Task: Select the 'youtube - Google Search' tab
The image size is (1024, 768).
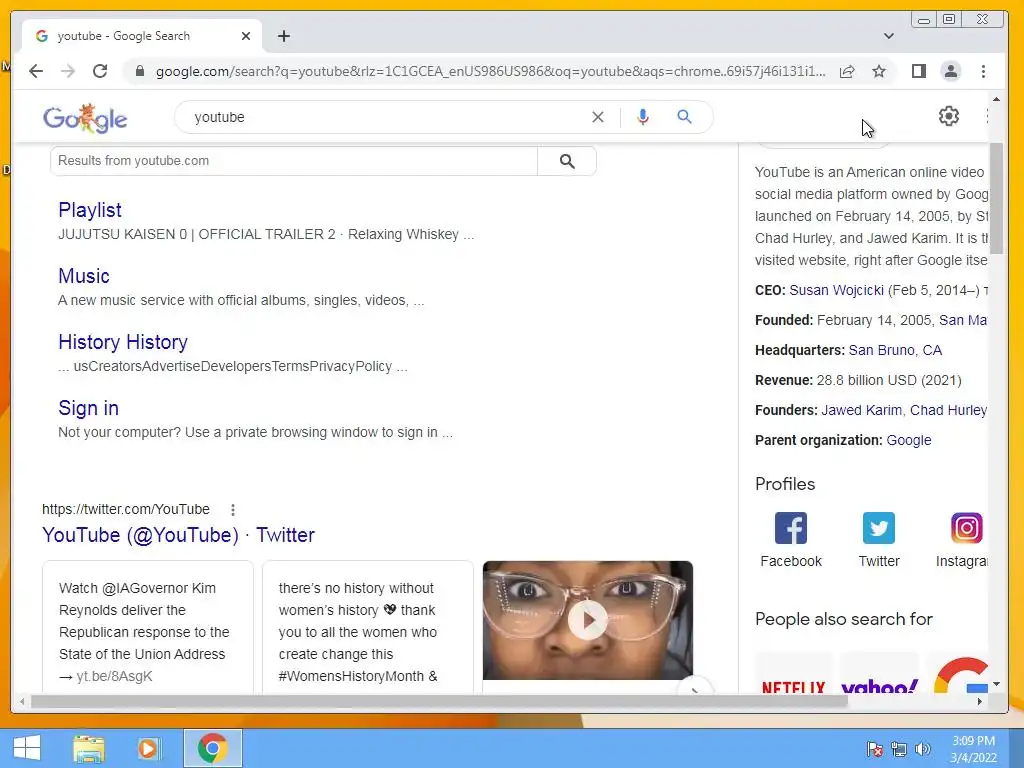Action: [x=142, y=36]
